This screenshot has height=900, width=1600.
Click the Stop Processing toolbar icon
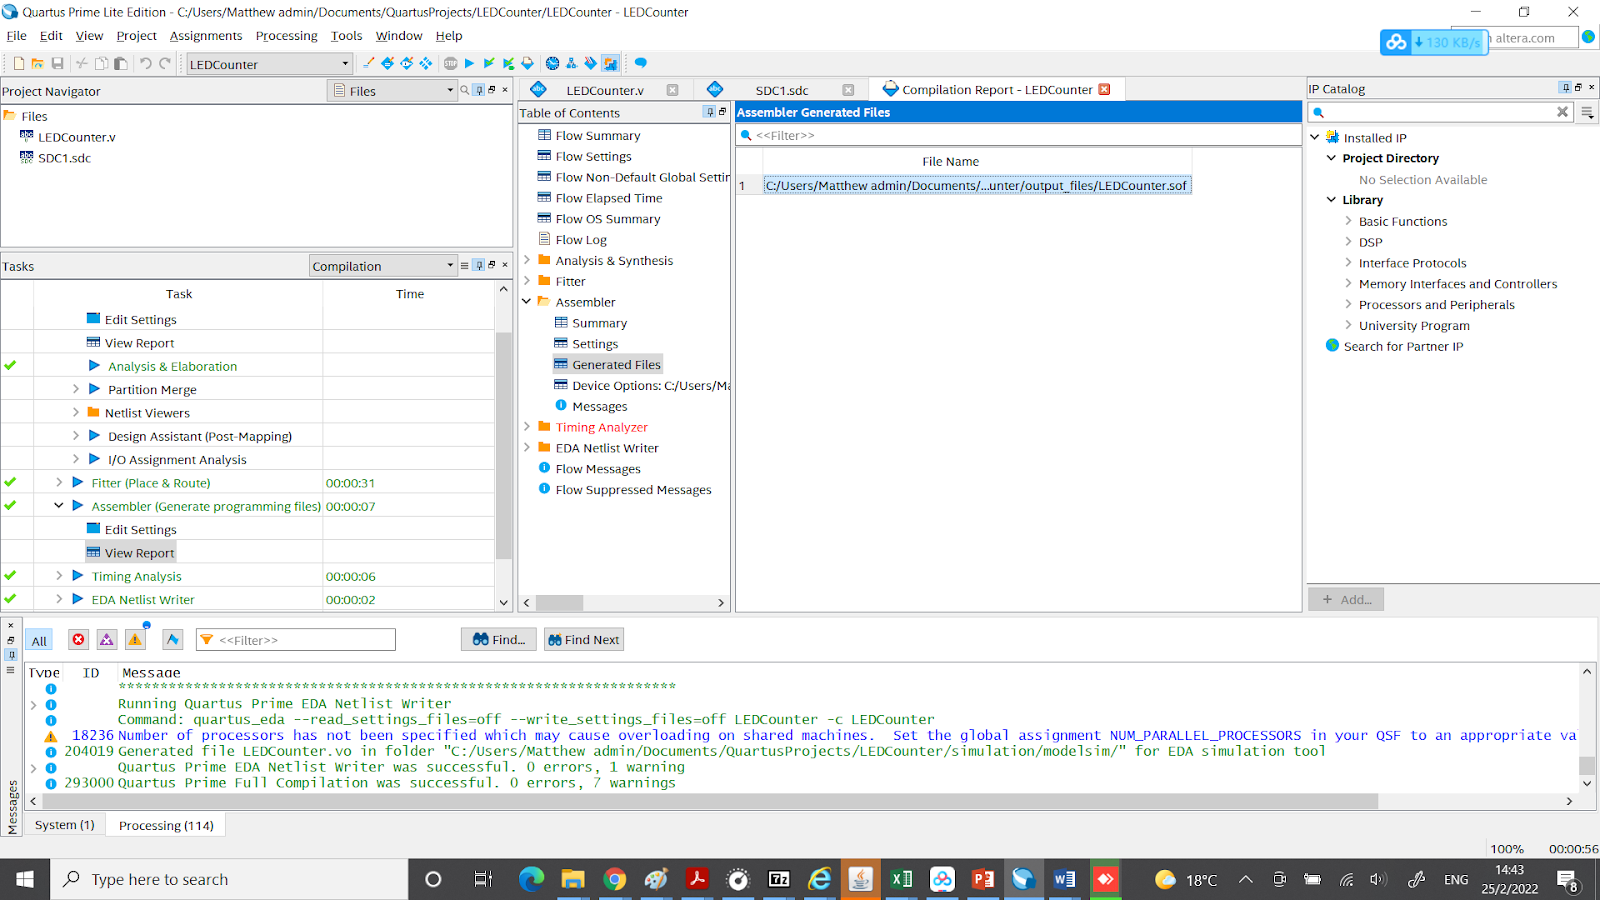tap(451, 63)
